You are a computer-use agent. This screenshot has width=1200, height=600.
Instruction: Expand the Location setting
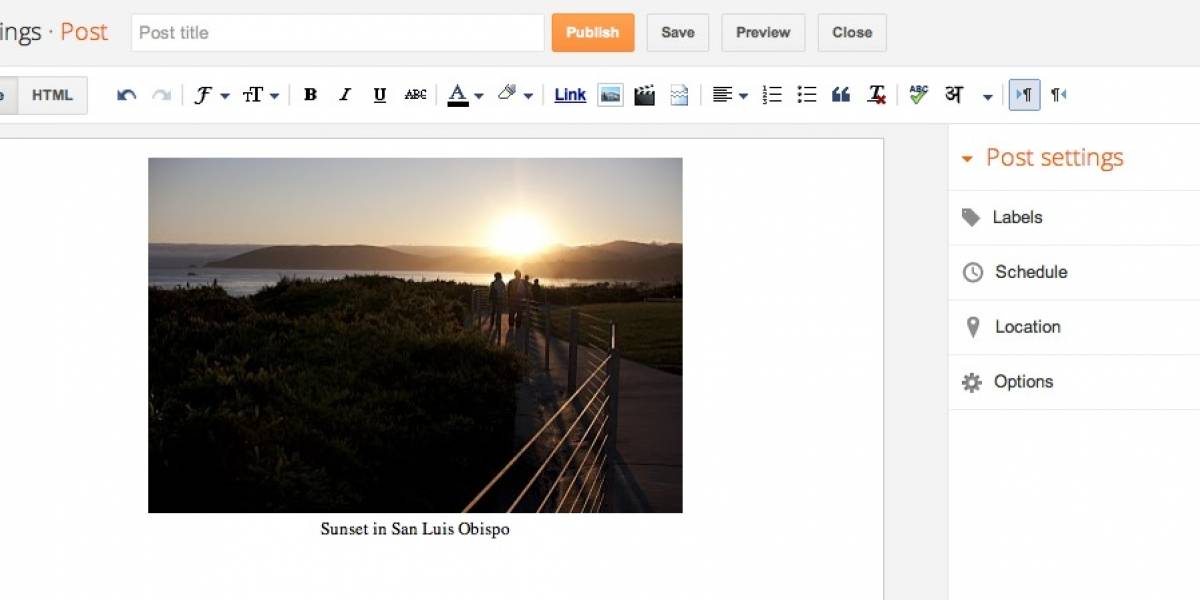pos(1074,327)
